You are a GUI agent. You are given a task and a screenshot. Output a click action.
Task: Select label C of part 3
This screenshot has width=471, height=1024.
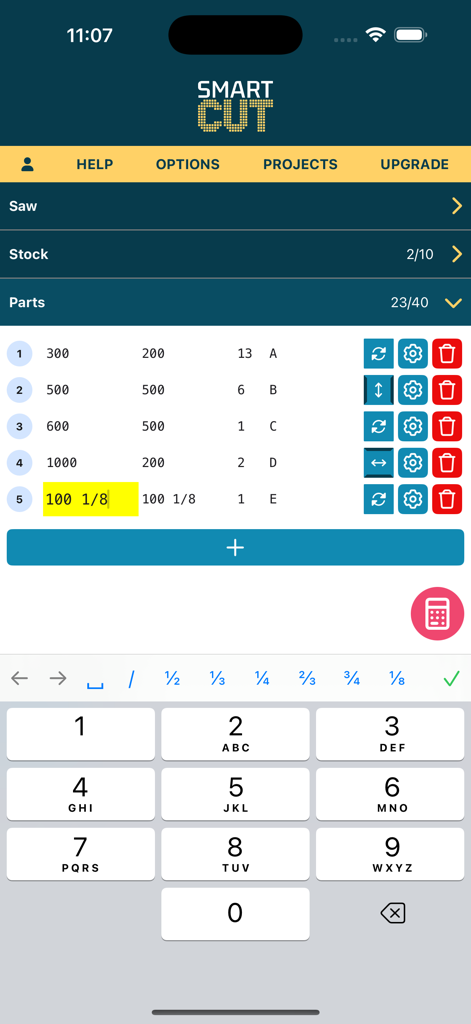[273, 426]
